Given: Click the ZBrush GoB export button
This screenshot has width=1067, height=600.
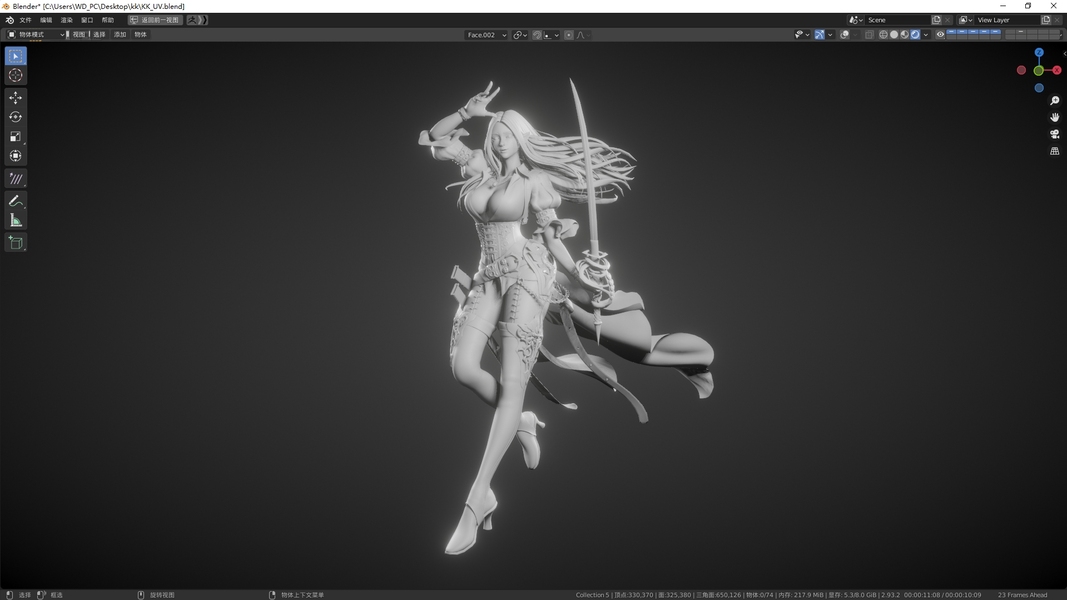Looking at the screenshot, I should pyautogui.click(x=192, y=20).
